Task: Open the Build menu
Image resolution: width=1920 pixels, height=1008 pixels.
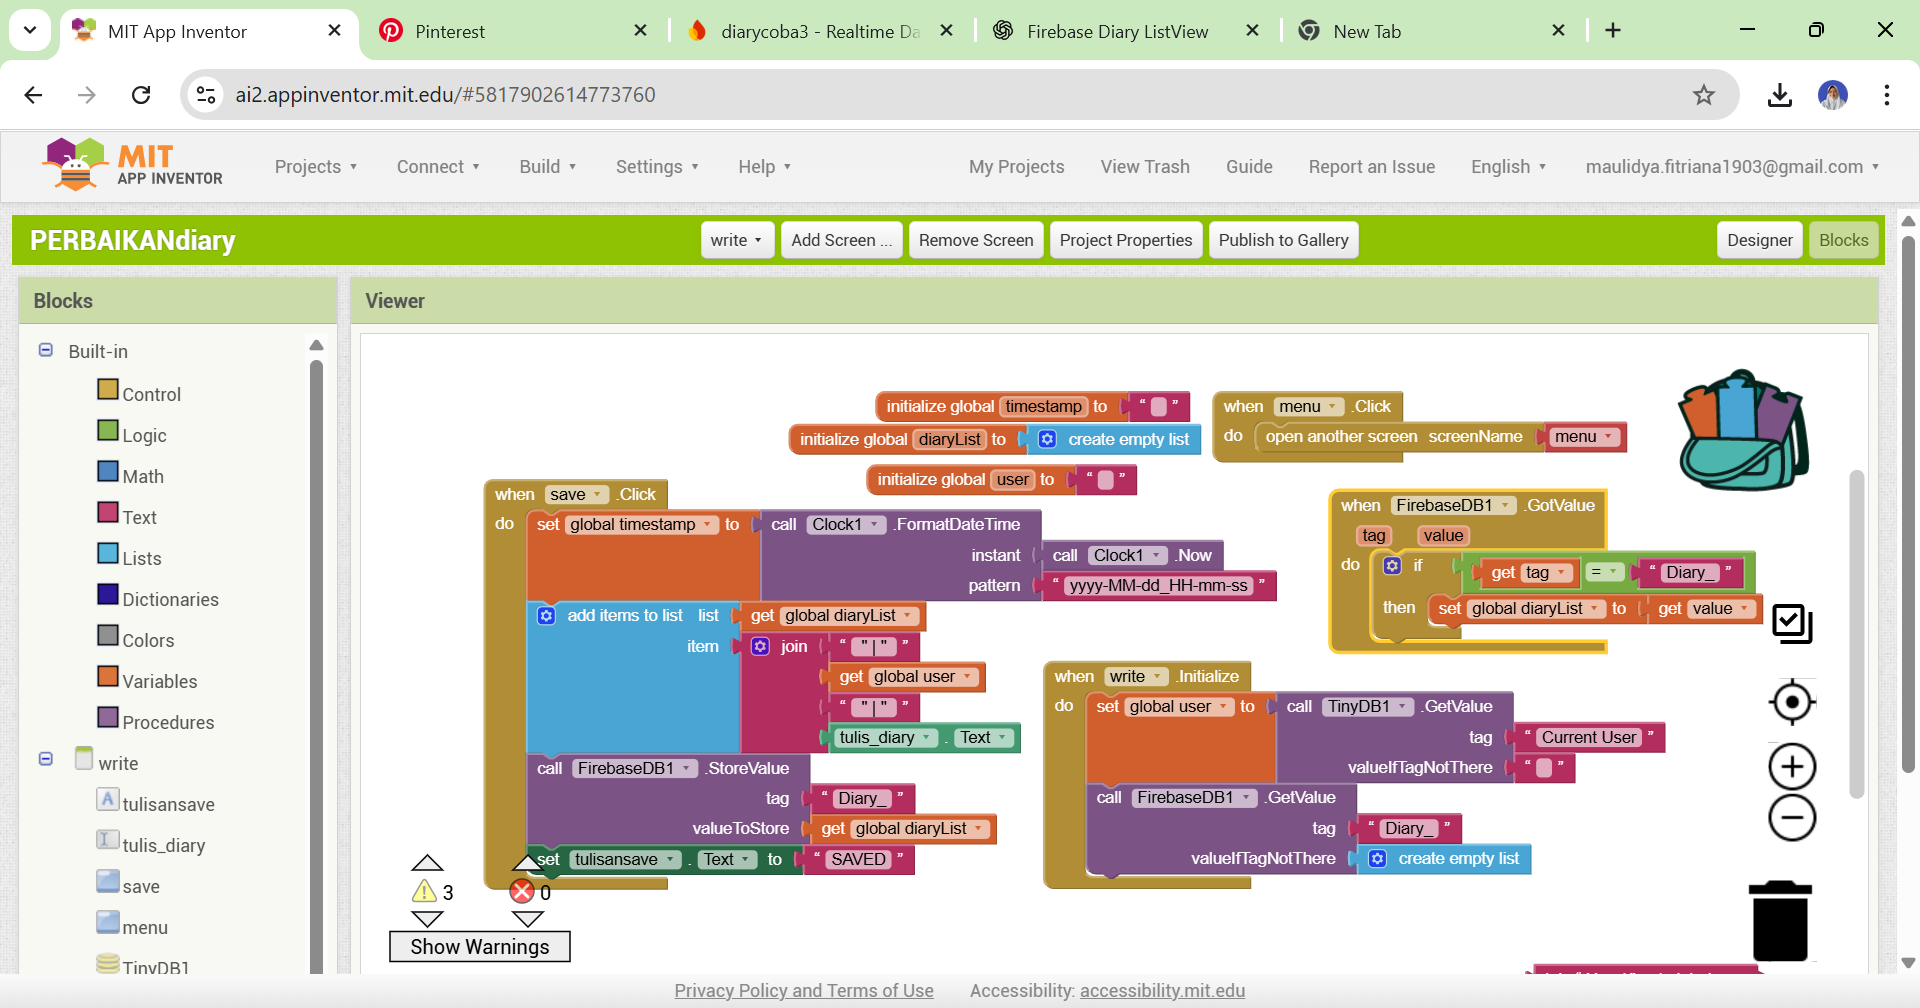Action: (x=547, y=167)
